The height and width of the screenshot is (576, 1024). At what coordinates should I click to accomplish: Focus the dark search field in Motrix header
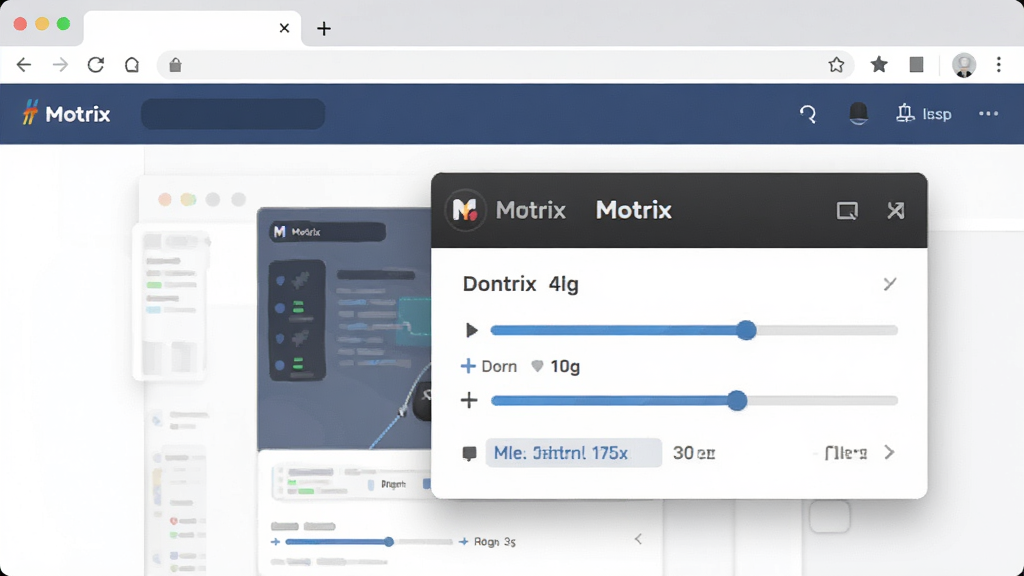pos(233,114)
